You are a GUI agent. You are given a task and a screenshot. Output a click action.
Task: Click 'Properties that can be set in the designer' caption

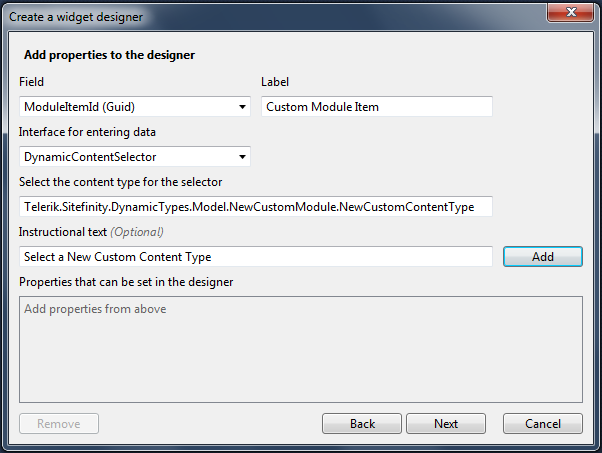(x=126, y=282)
